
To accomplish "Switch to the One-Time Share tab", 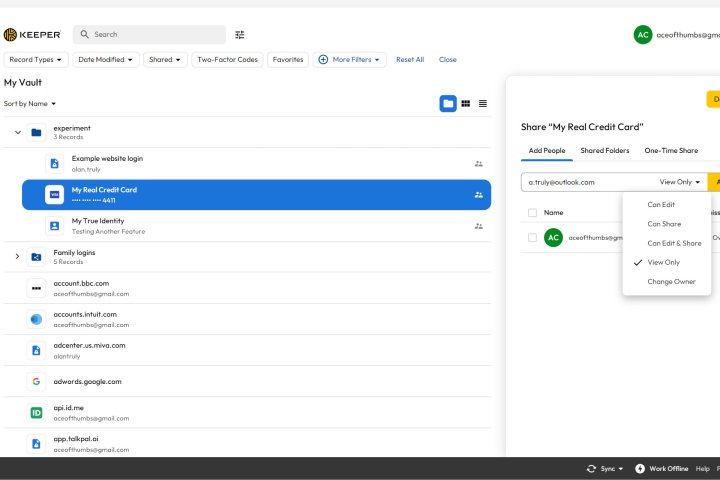I will pos(671,150).
